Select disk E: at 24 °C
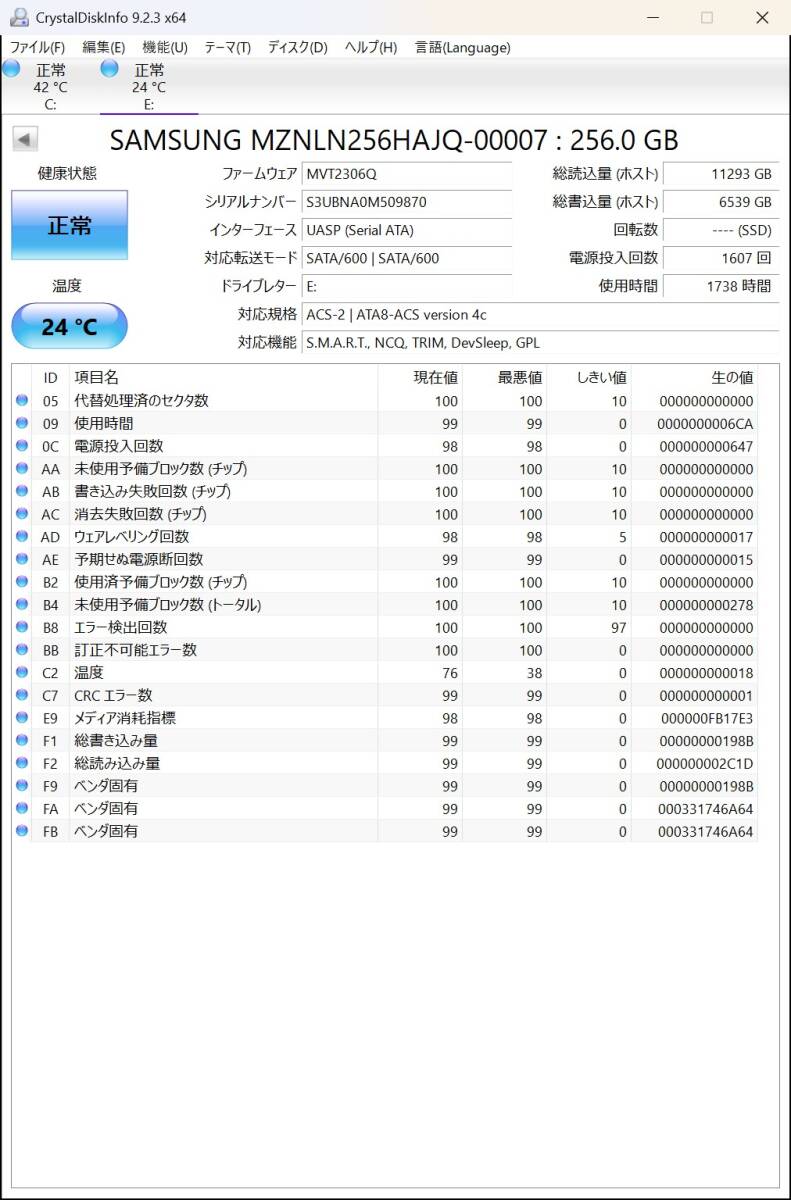 click(148, 86)
